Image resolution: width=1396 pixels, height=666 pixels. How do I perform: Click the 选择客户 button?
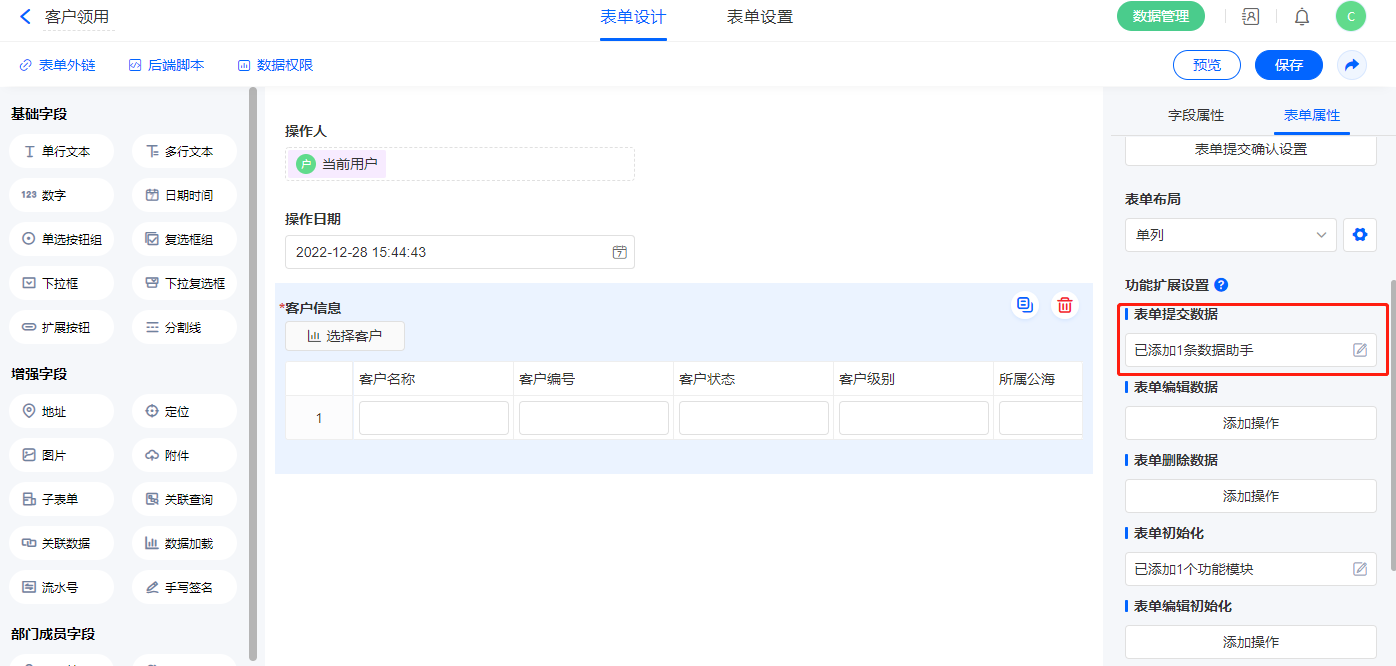pyautogui.click(x=345, y=336)
